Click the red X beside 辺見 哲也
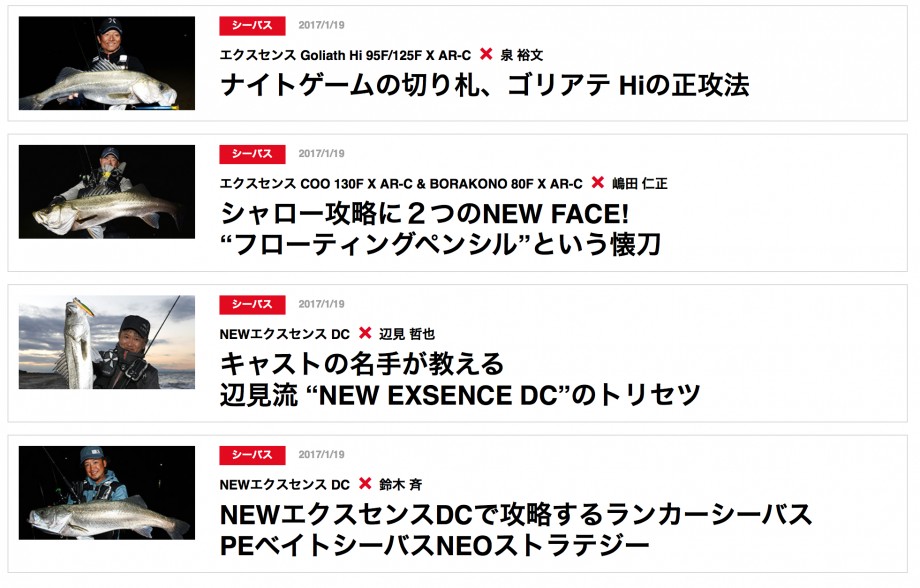Image resolution: width=920 pixels, height=588 pixels. 365,333
